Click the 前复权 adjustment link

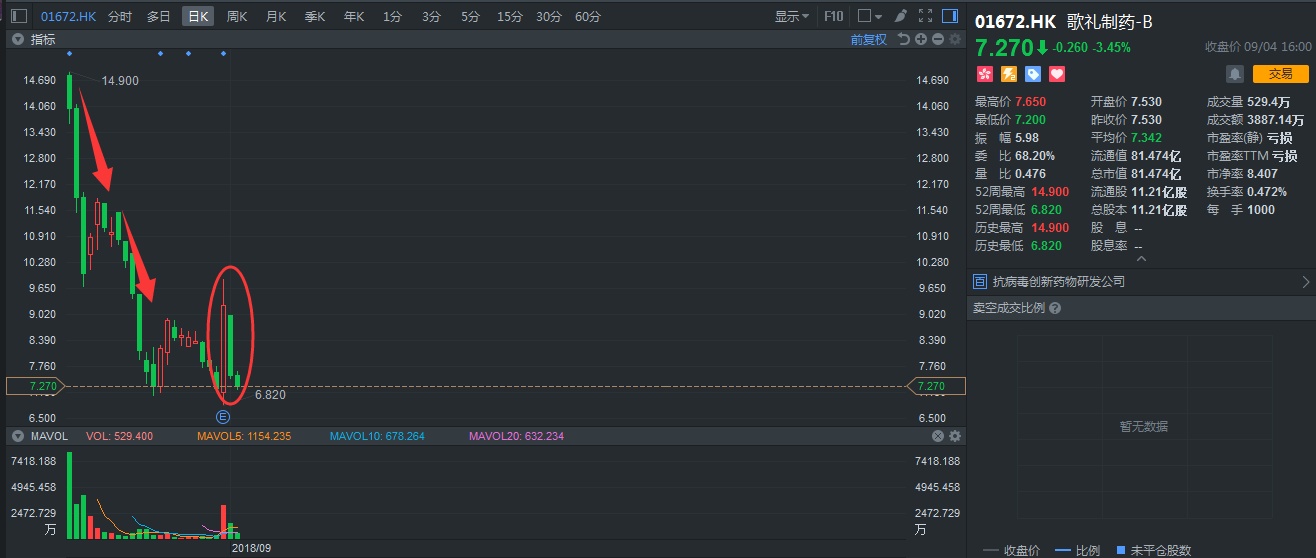tap(868, 39)
